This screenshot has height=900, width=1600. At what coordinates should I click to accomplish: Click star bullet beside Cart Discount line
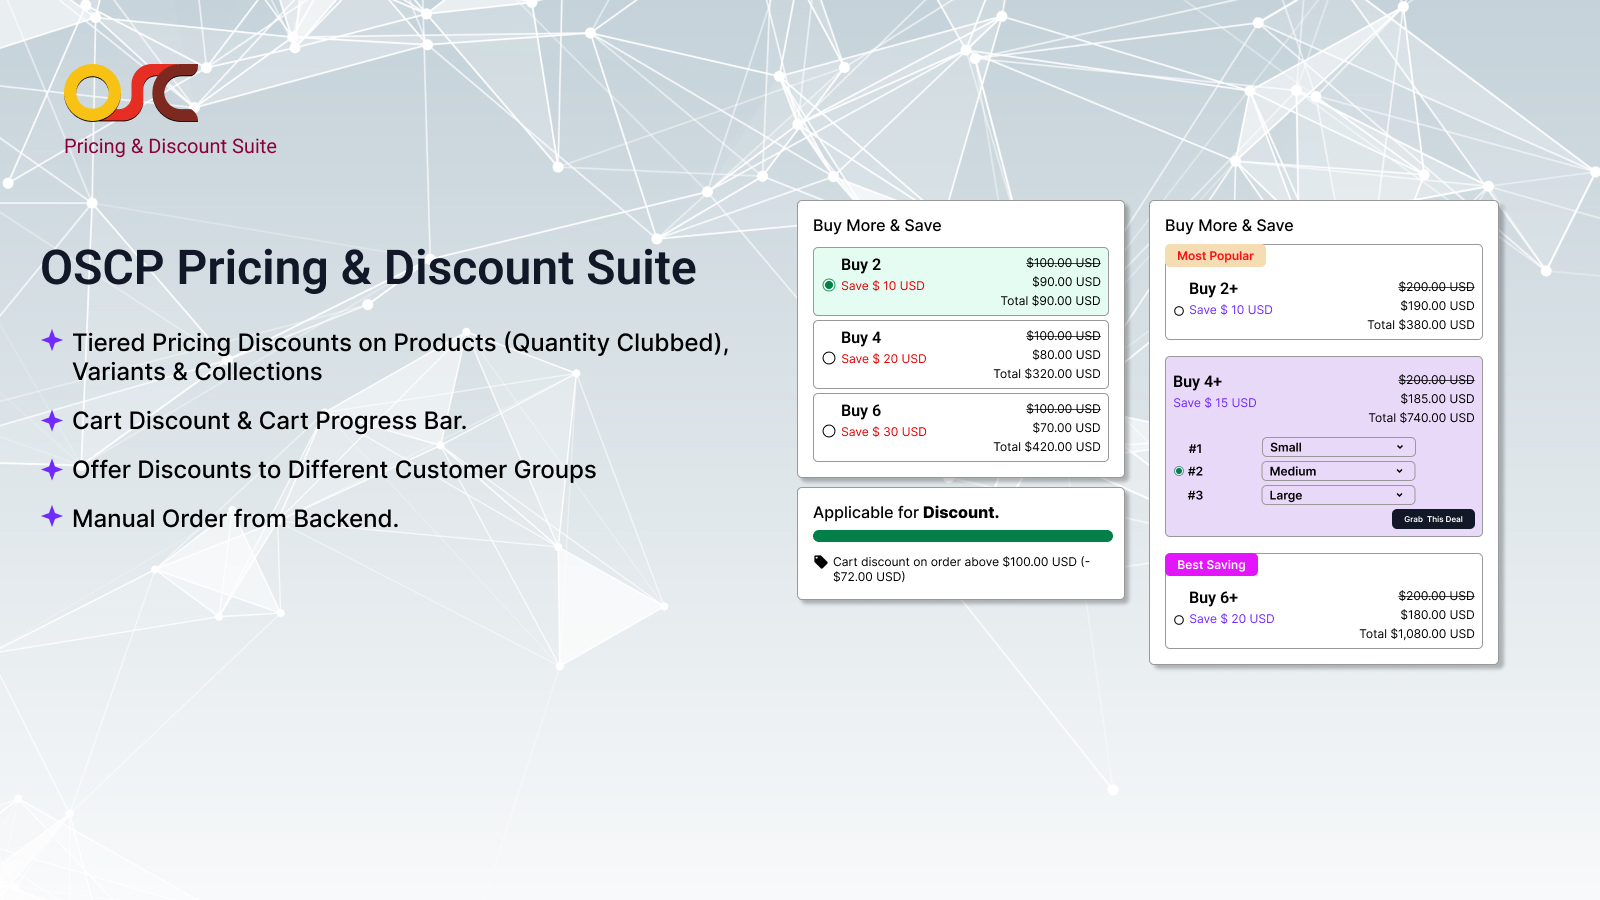[52, 420]
